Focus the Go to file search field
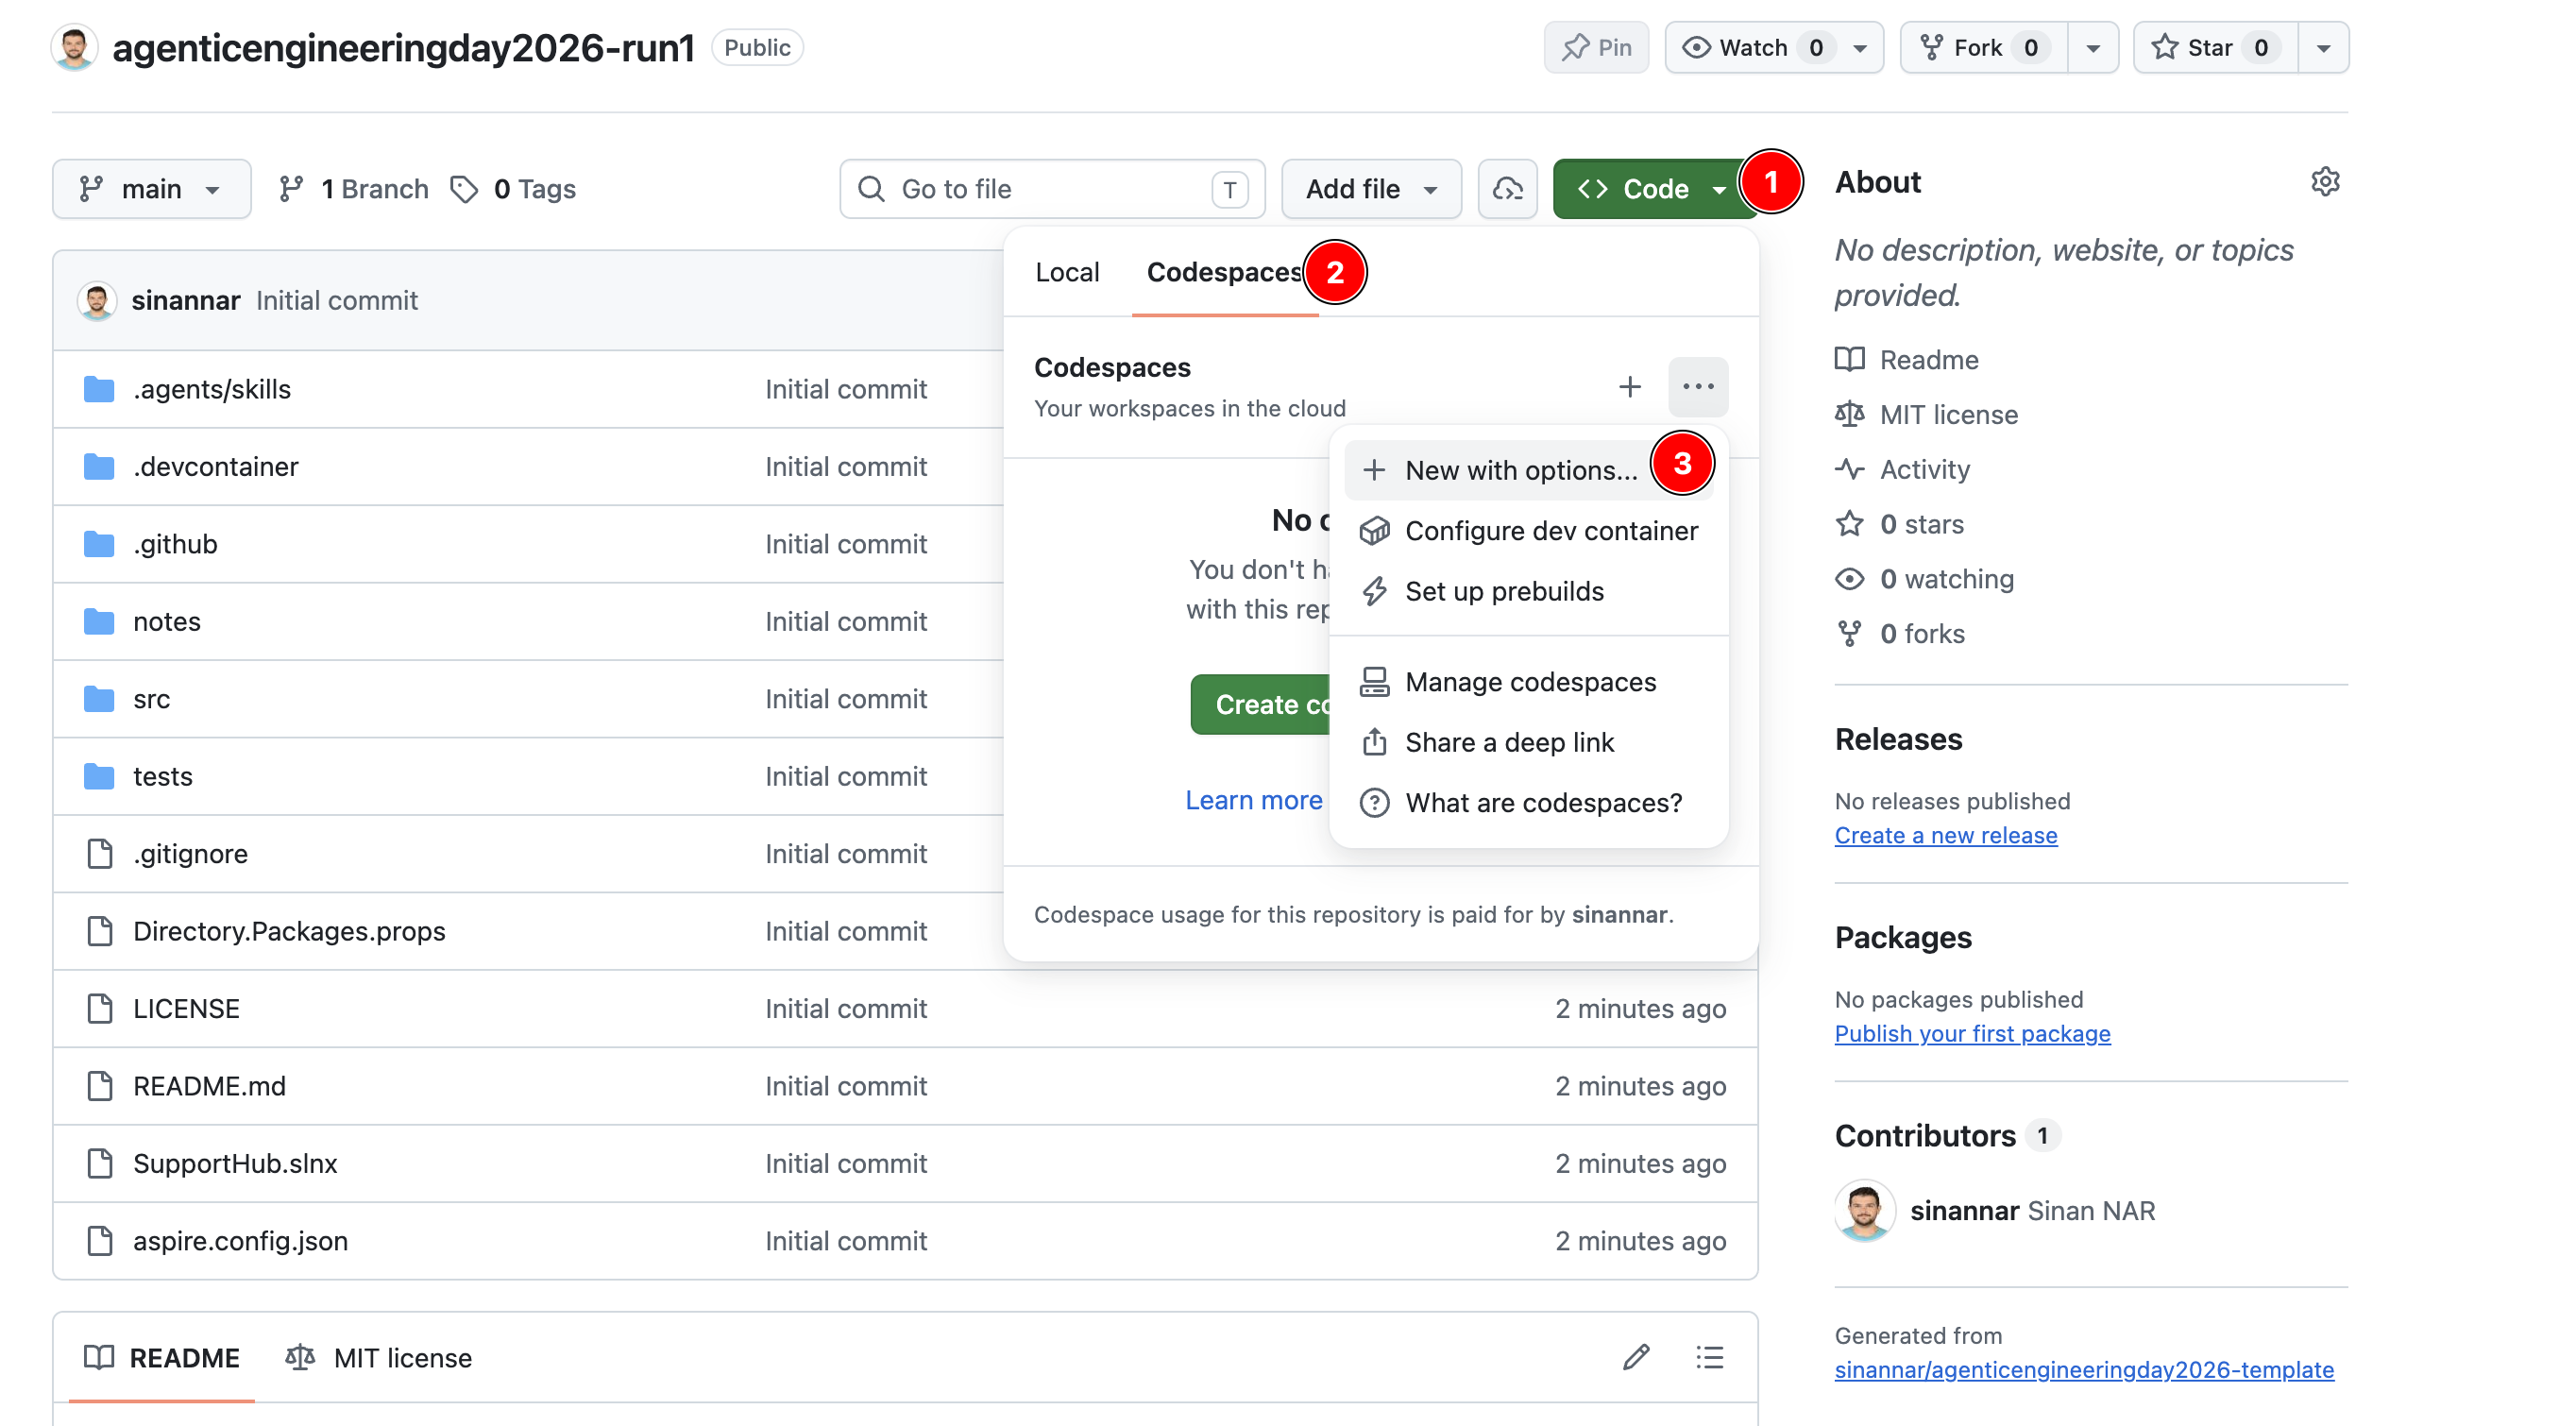 (1052, 189)
